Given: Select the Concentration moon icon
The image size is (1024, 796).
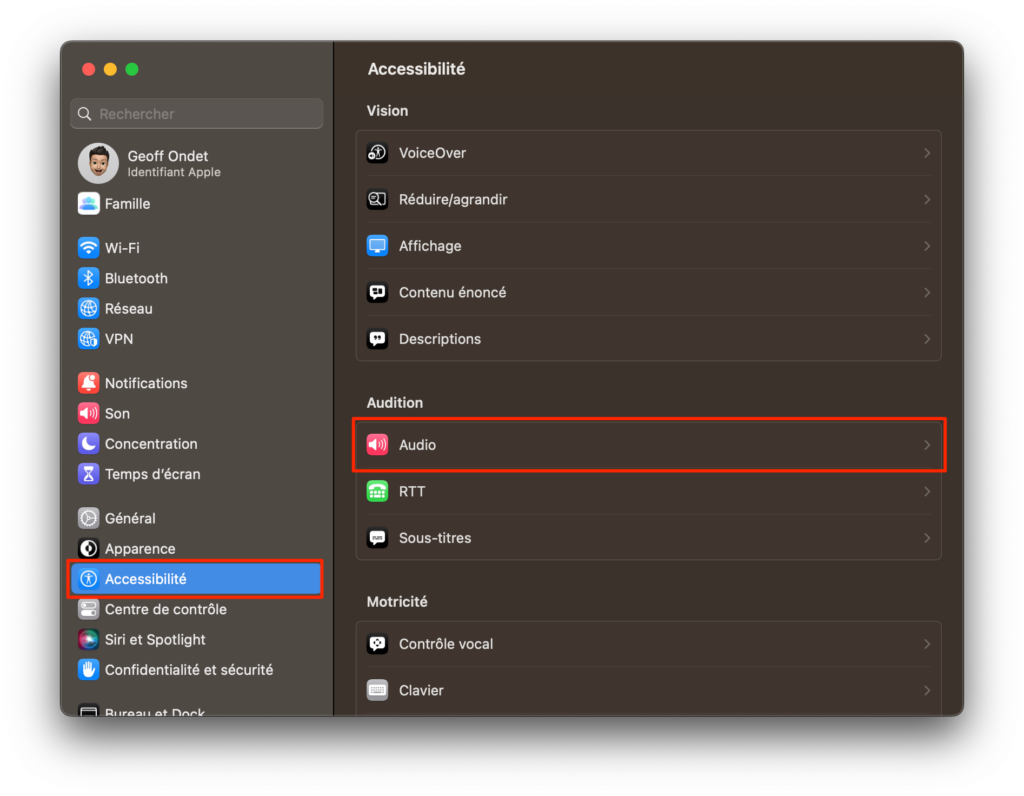Looking at the screenshot, I should tap(88, 443).
